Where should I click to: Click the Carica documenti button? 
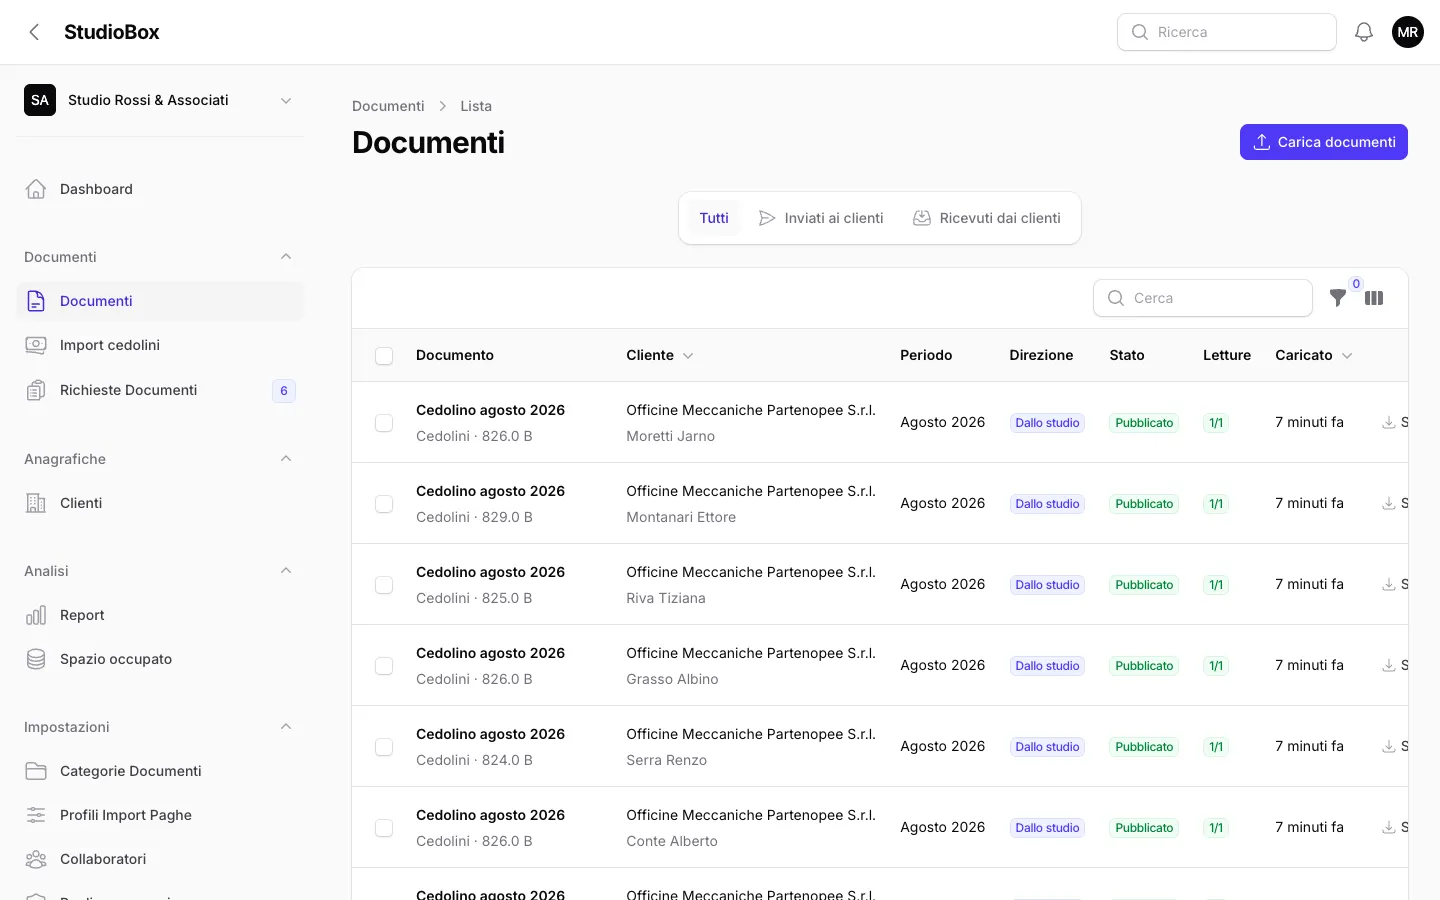tap(1324, 142)
